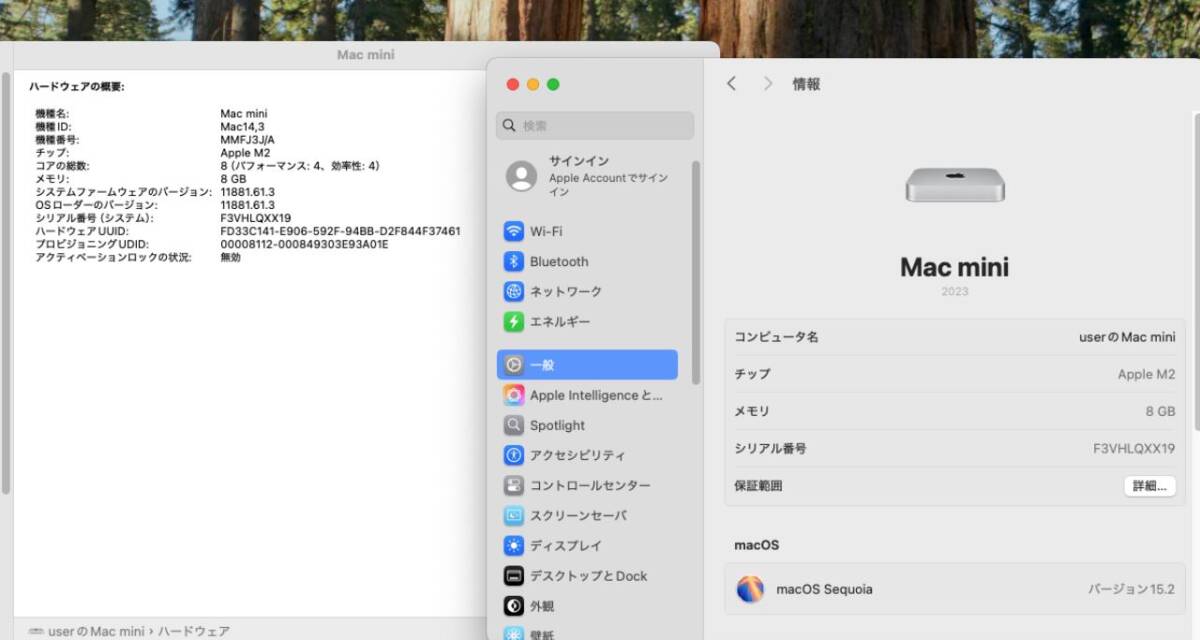Click the 詳細... warranty button
Image resolution: width=1200 pixels, height=640 pixels.
pyautogui.click(x=1149, y=486)
